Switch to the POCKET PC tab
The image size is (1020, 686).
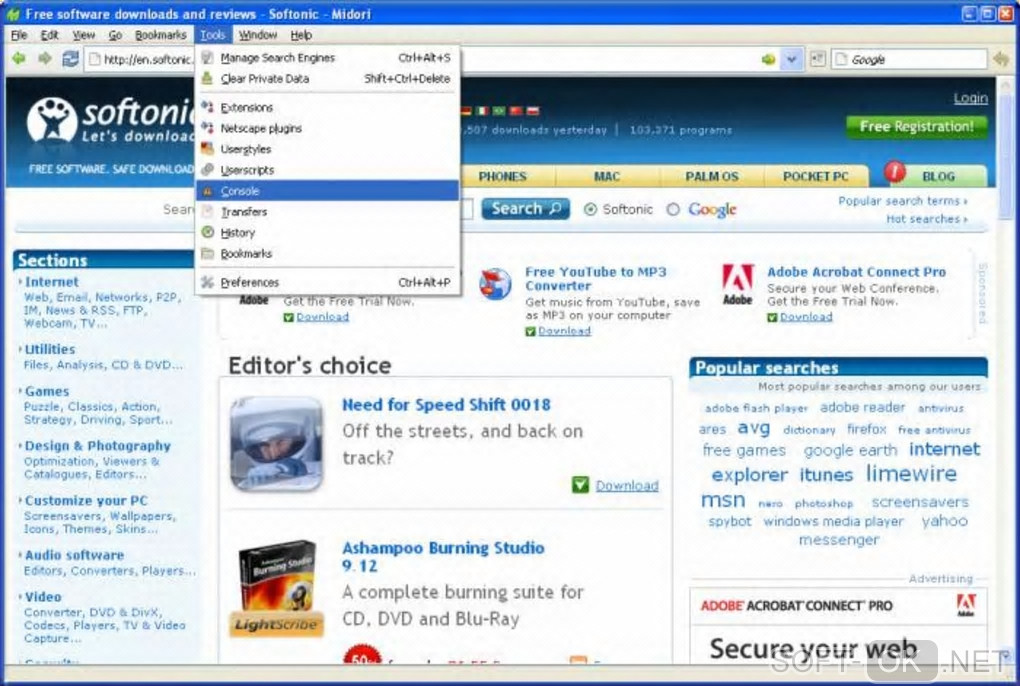816,176
